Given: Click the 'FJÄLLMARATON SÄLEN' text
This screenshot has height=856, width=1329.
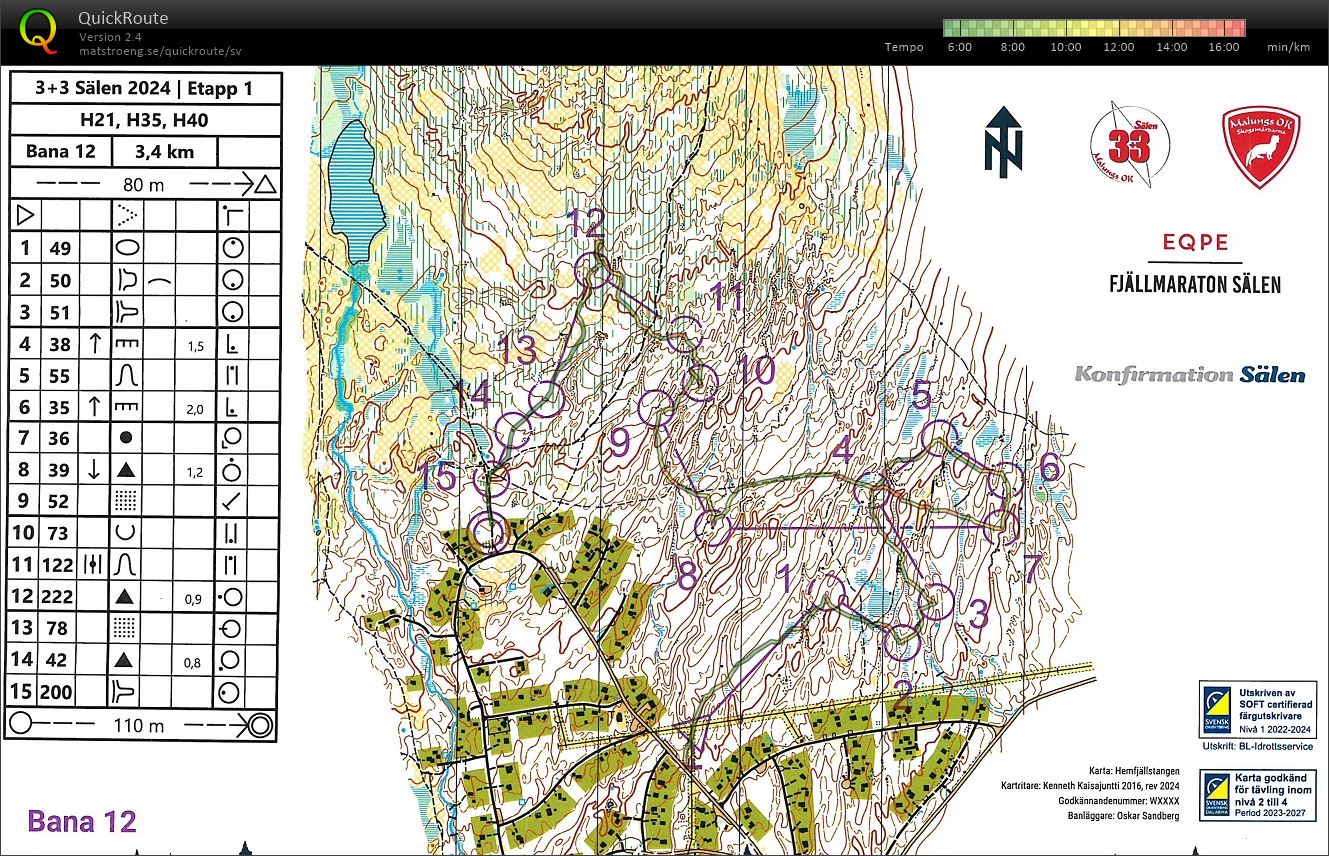Looking at the screenshot, I should [1195, 285].
